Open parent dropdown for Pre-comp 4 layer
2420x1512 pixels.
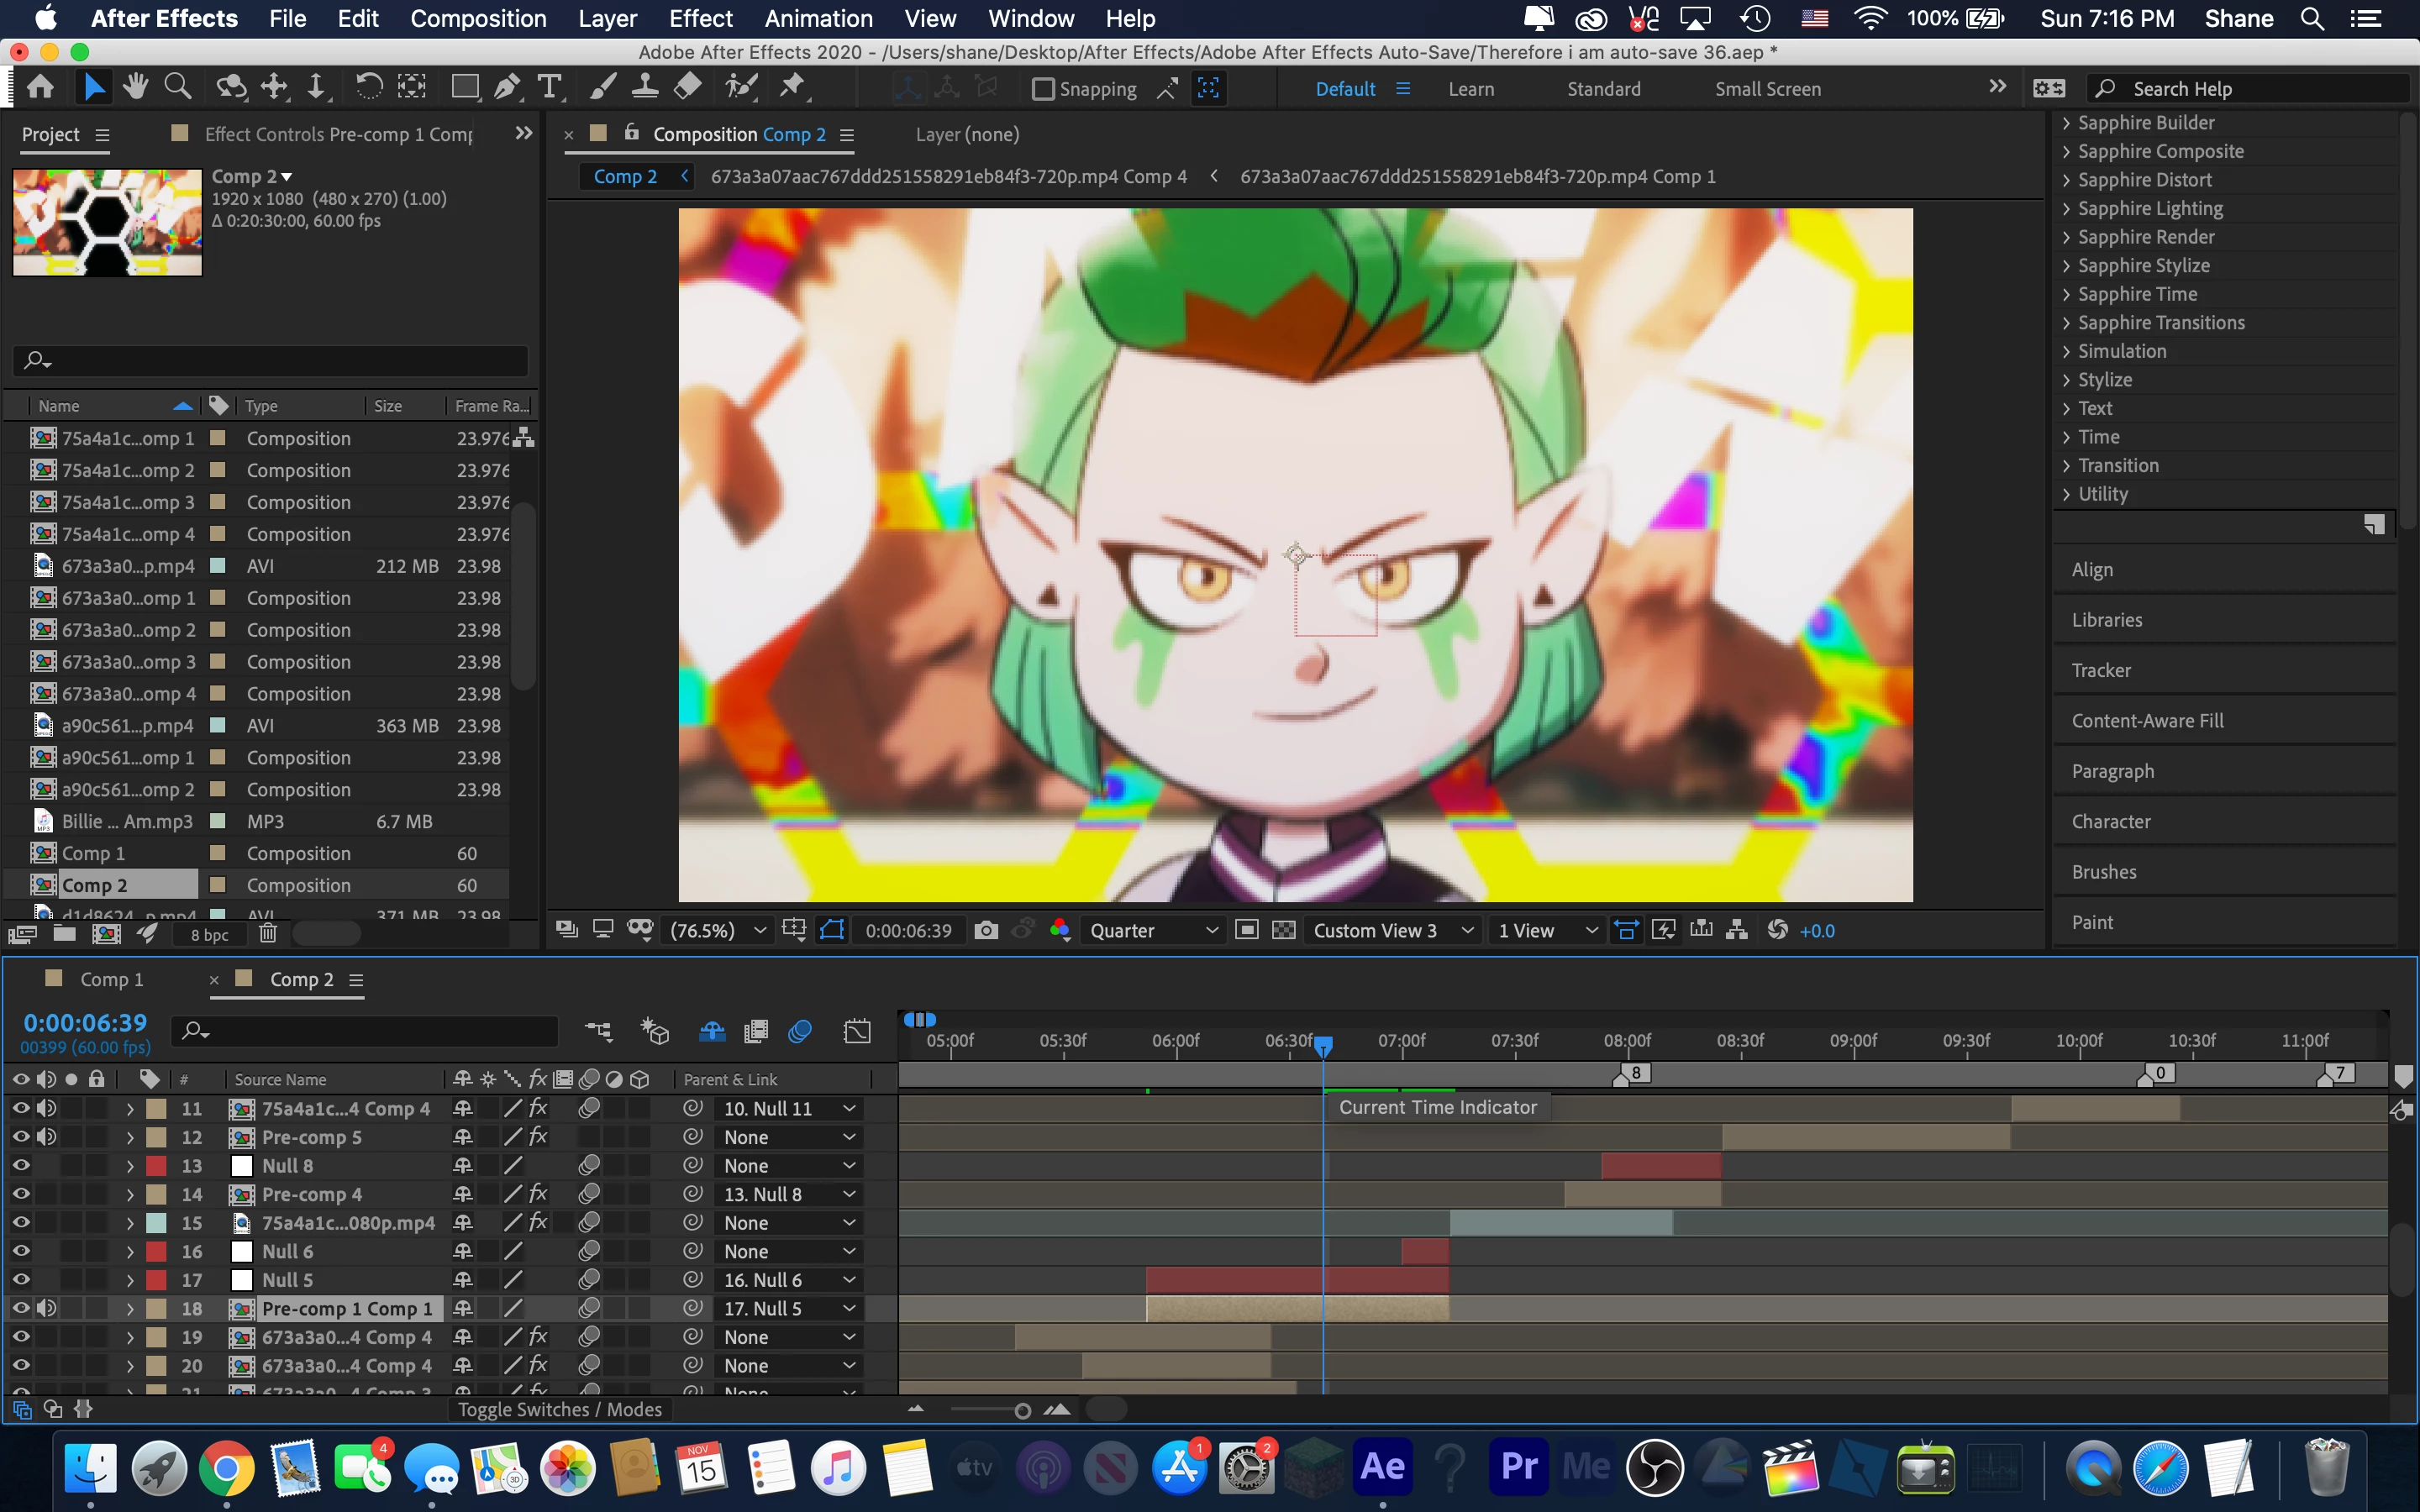pos(790,1194)
